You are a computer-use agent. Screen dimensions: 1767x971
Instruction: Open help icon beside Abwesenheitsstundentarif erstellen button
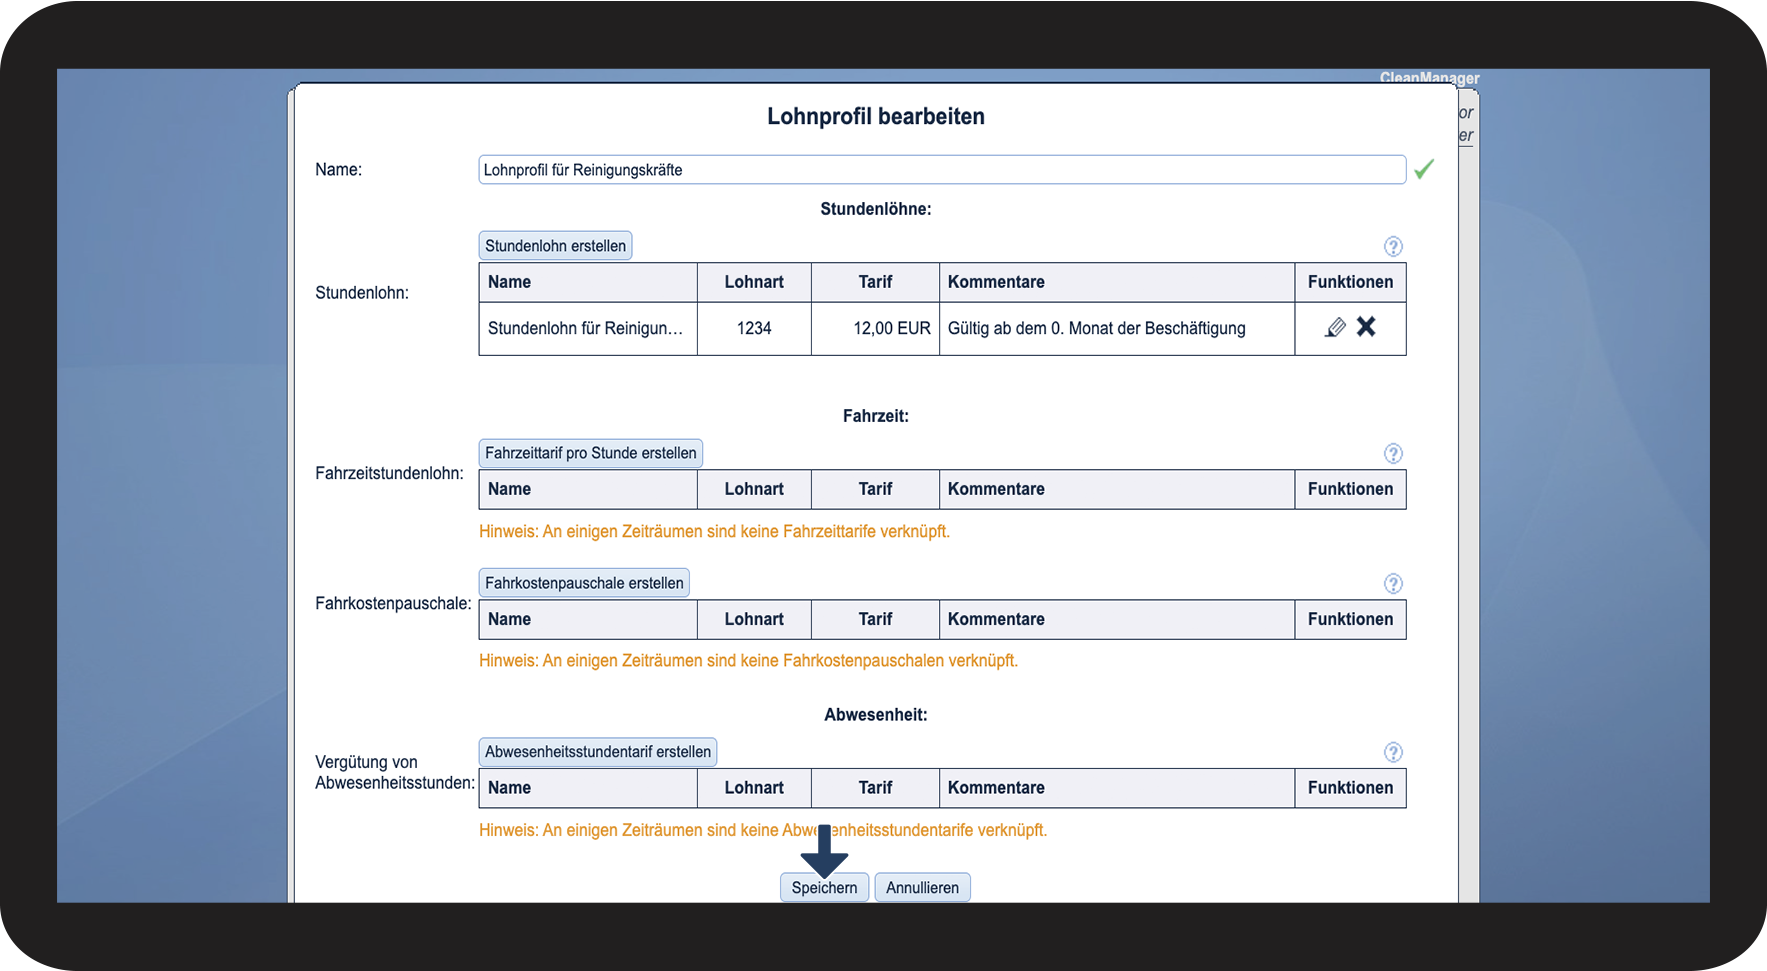click(x=1393, y=752)
